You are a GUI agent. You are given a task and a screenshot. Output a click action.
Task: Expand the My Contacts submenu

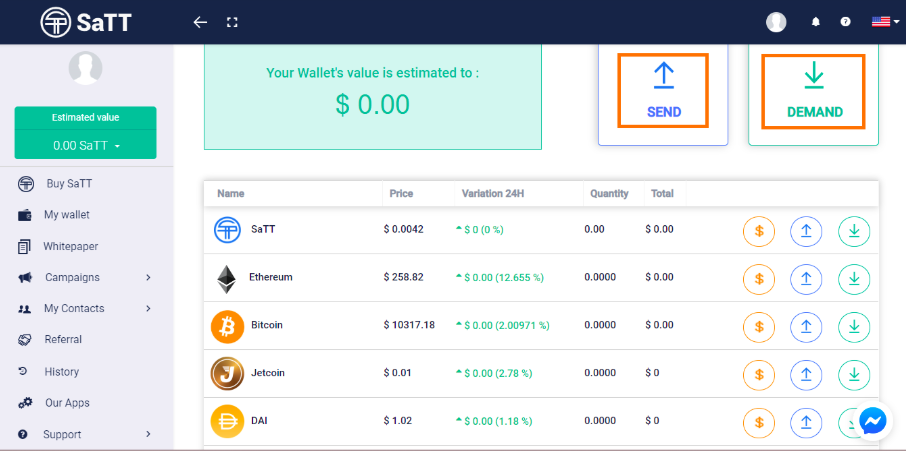pos(147,309)
